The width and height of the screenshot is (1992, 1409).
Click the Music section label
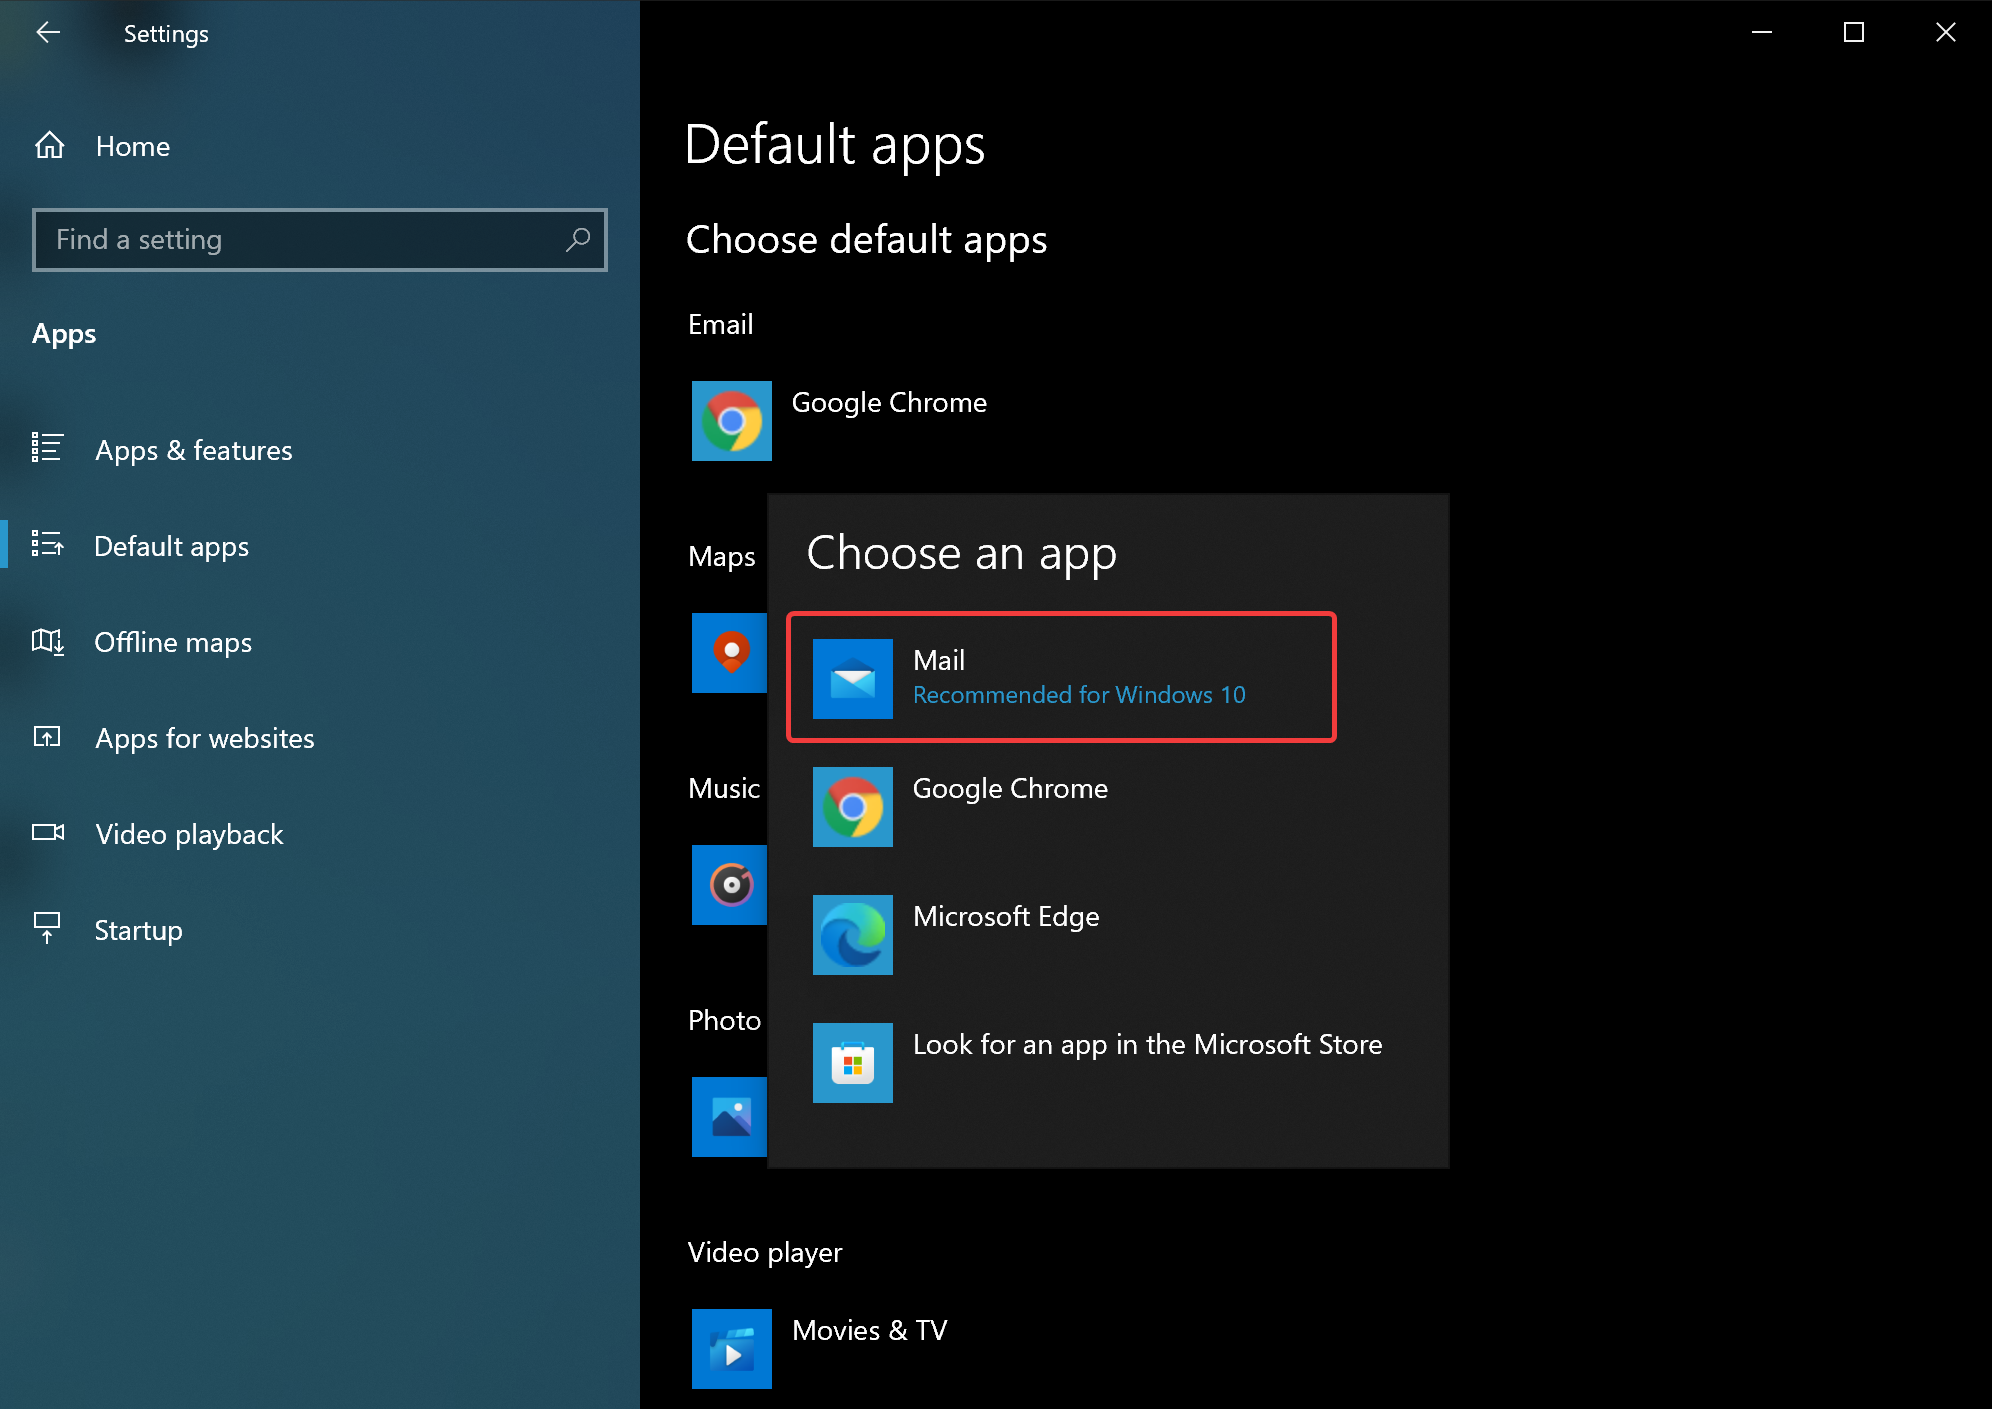click(x=724, y=789)
